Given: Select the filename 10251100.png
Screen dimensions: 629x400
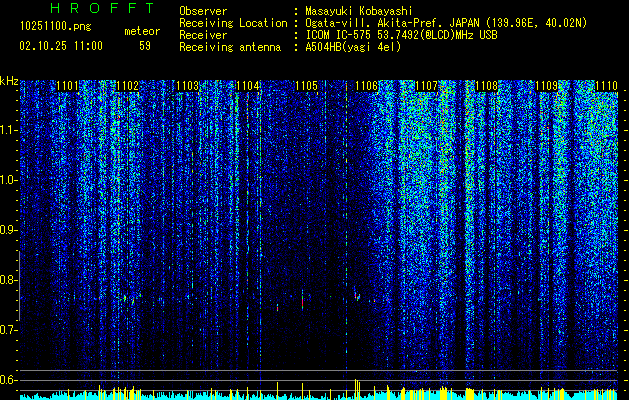Looking at the screenshot, I should pos(56,26).
